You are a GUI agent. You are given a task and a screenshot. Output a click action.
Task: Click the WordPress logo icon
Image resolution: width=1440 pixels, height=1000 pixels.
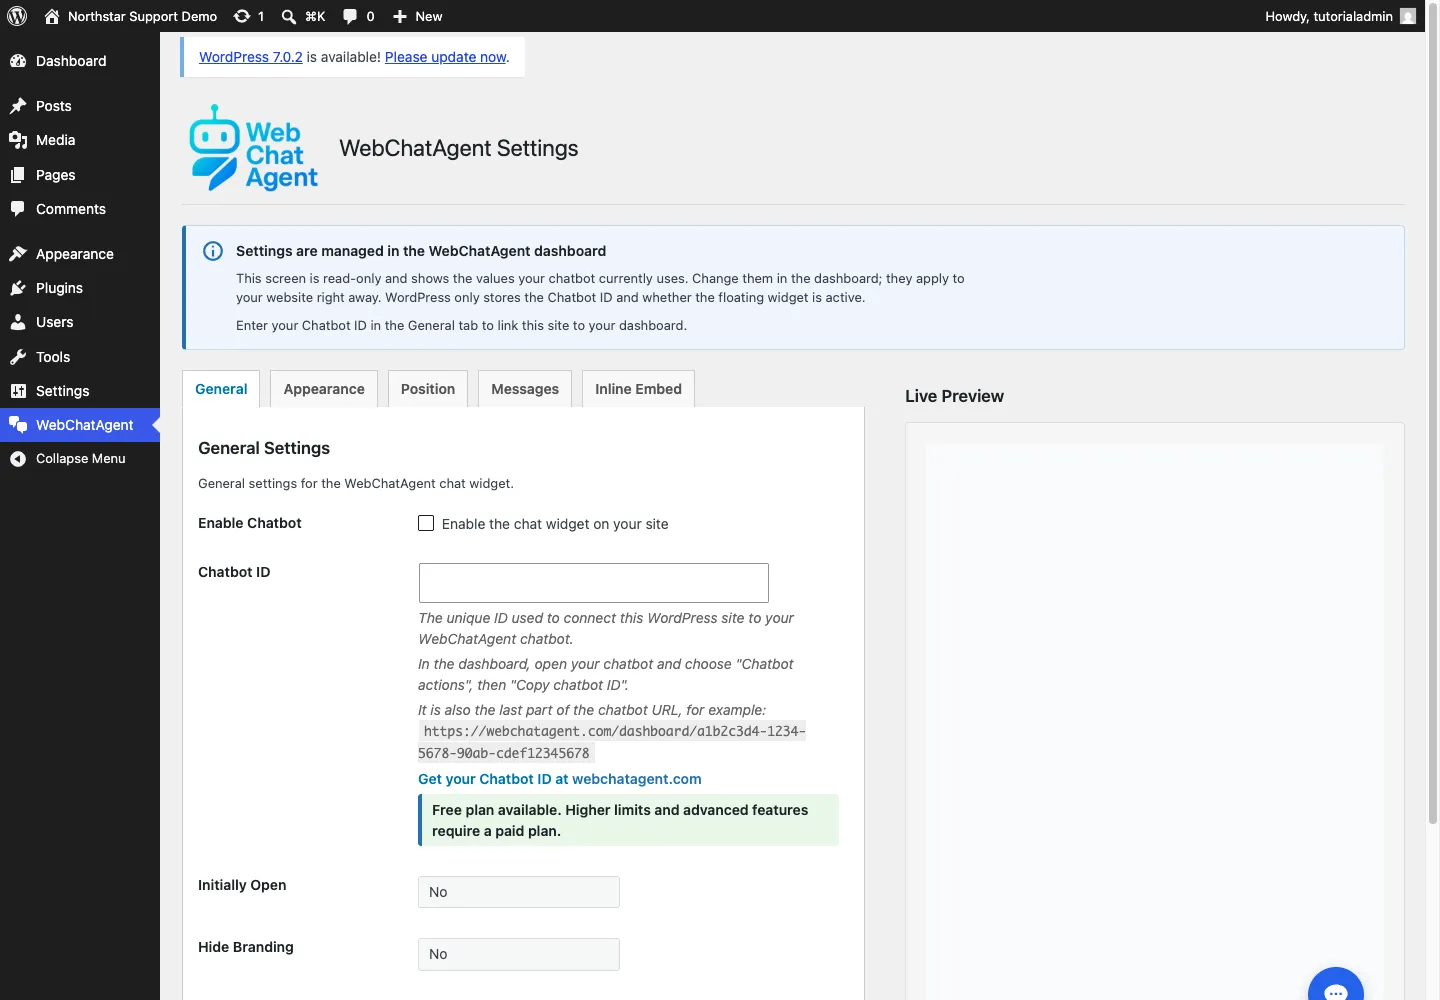[x=17, y=16]
